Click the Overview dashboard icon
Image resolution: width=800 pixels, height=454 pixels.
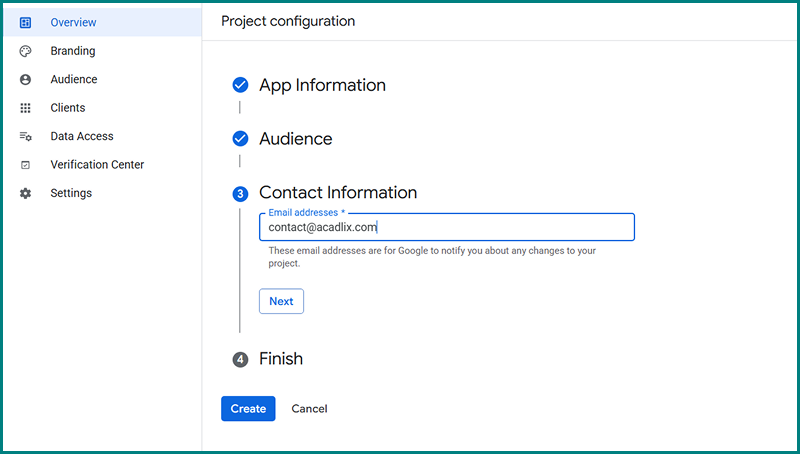coord(26,22)
